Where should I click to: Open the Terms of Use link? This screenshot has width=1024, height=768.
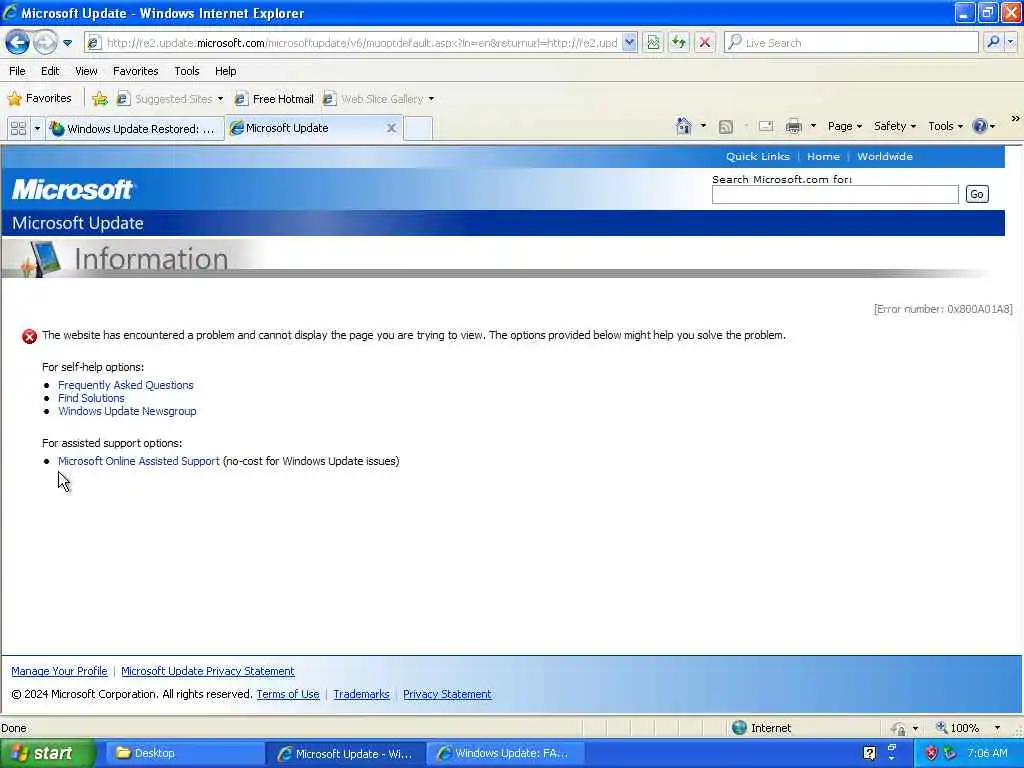click(288, 694)
